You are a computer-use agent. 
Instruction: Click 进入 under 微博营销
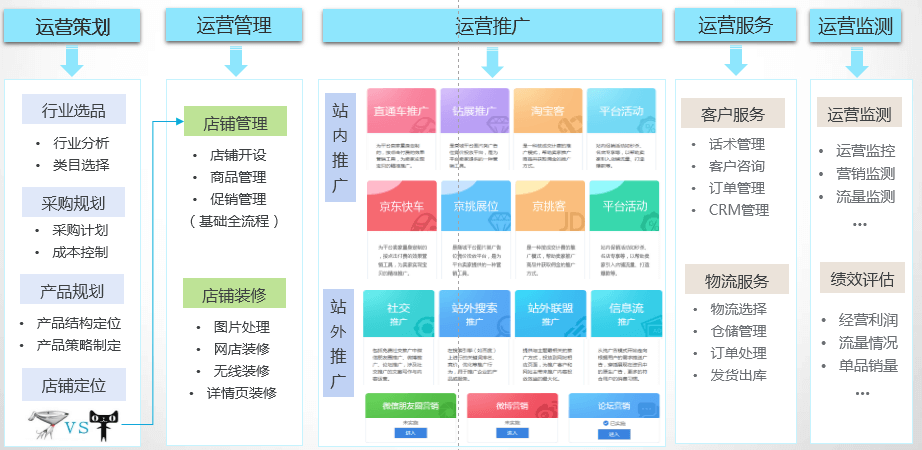[512, 434]
